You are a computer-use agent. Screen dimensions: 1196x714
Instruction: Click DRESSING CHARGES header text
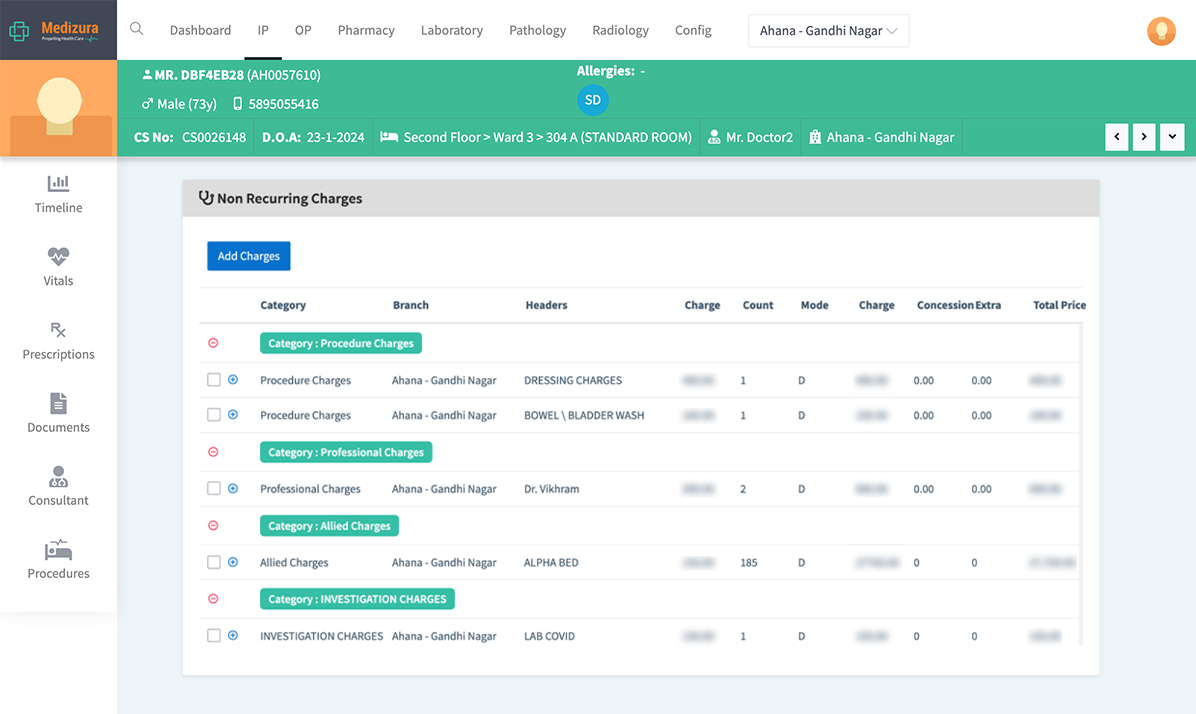573,380
